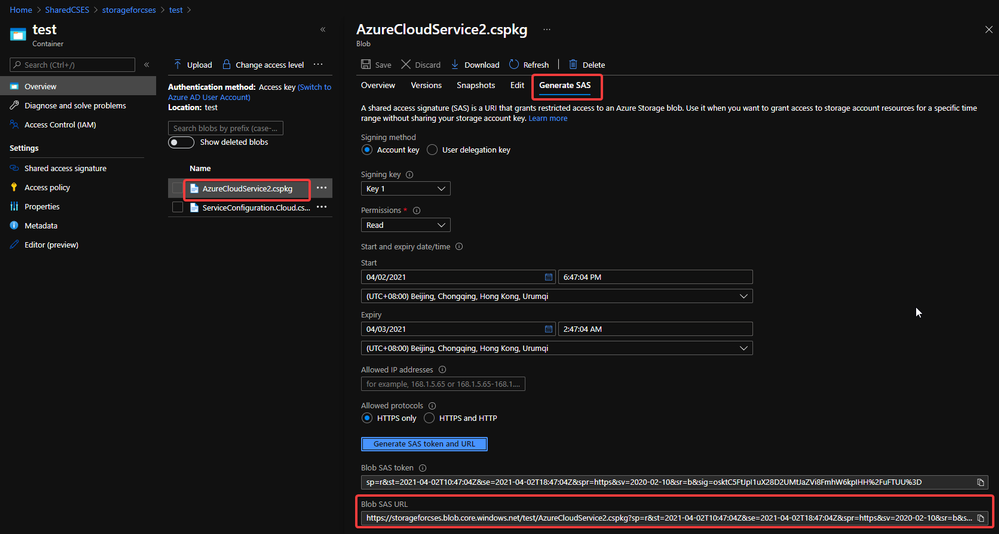This screenshot has height=534, width=999.
Task: Copy the Blob SAS URL value
Action: pos(981,517)
